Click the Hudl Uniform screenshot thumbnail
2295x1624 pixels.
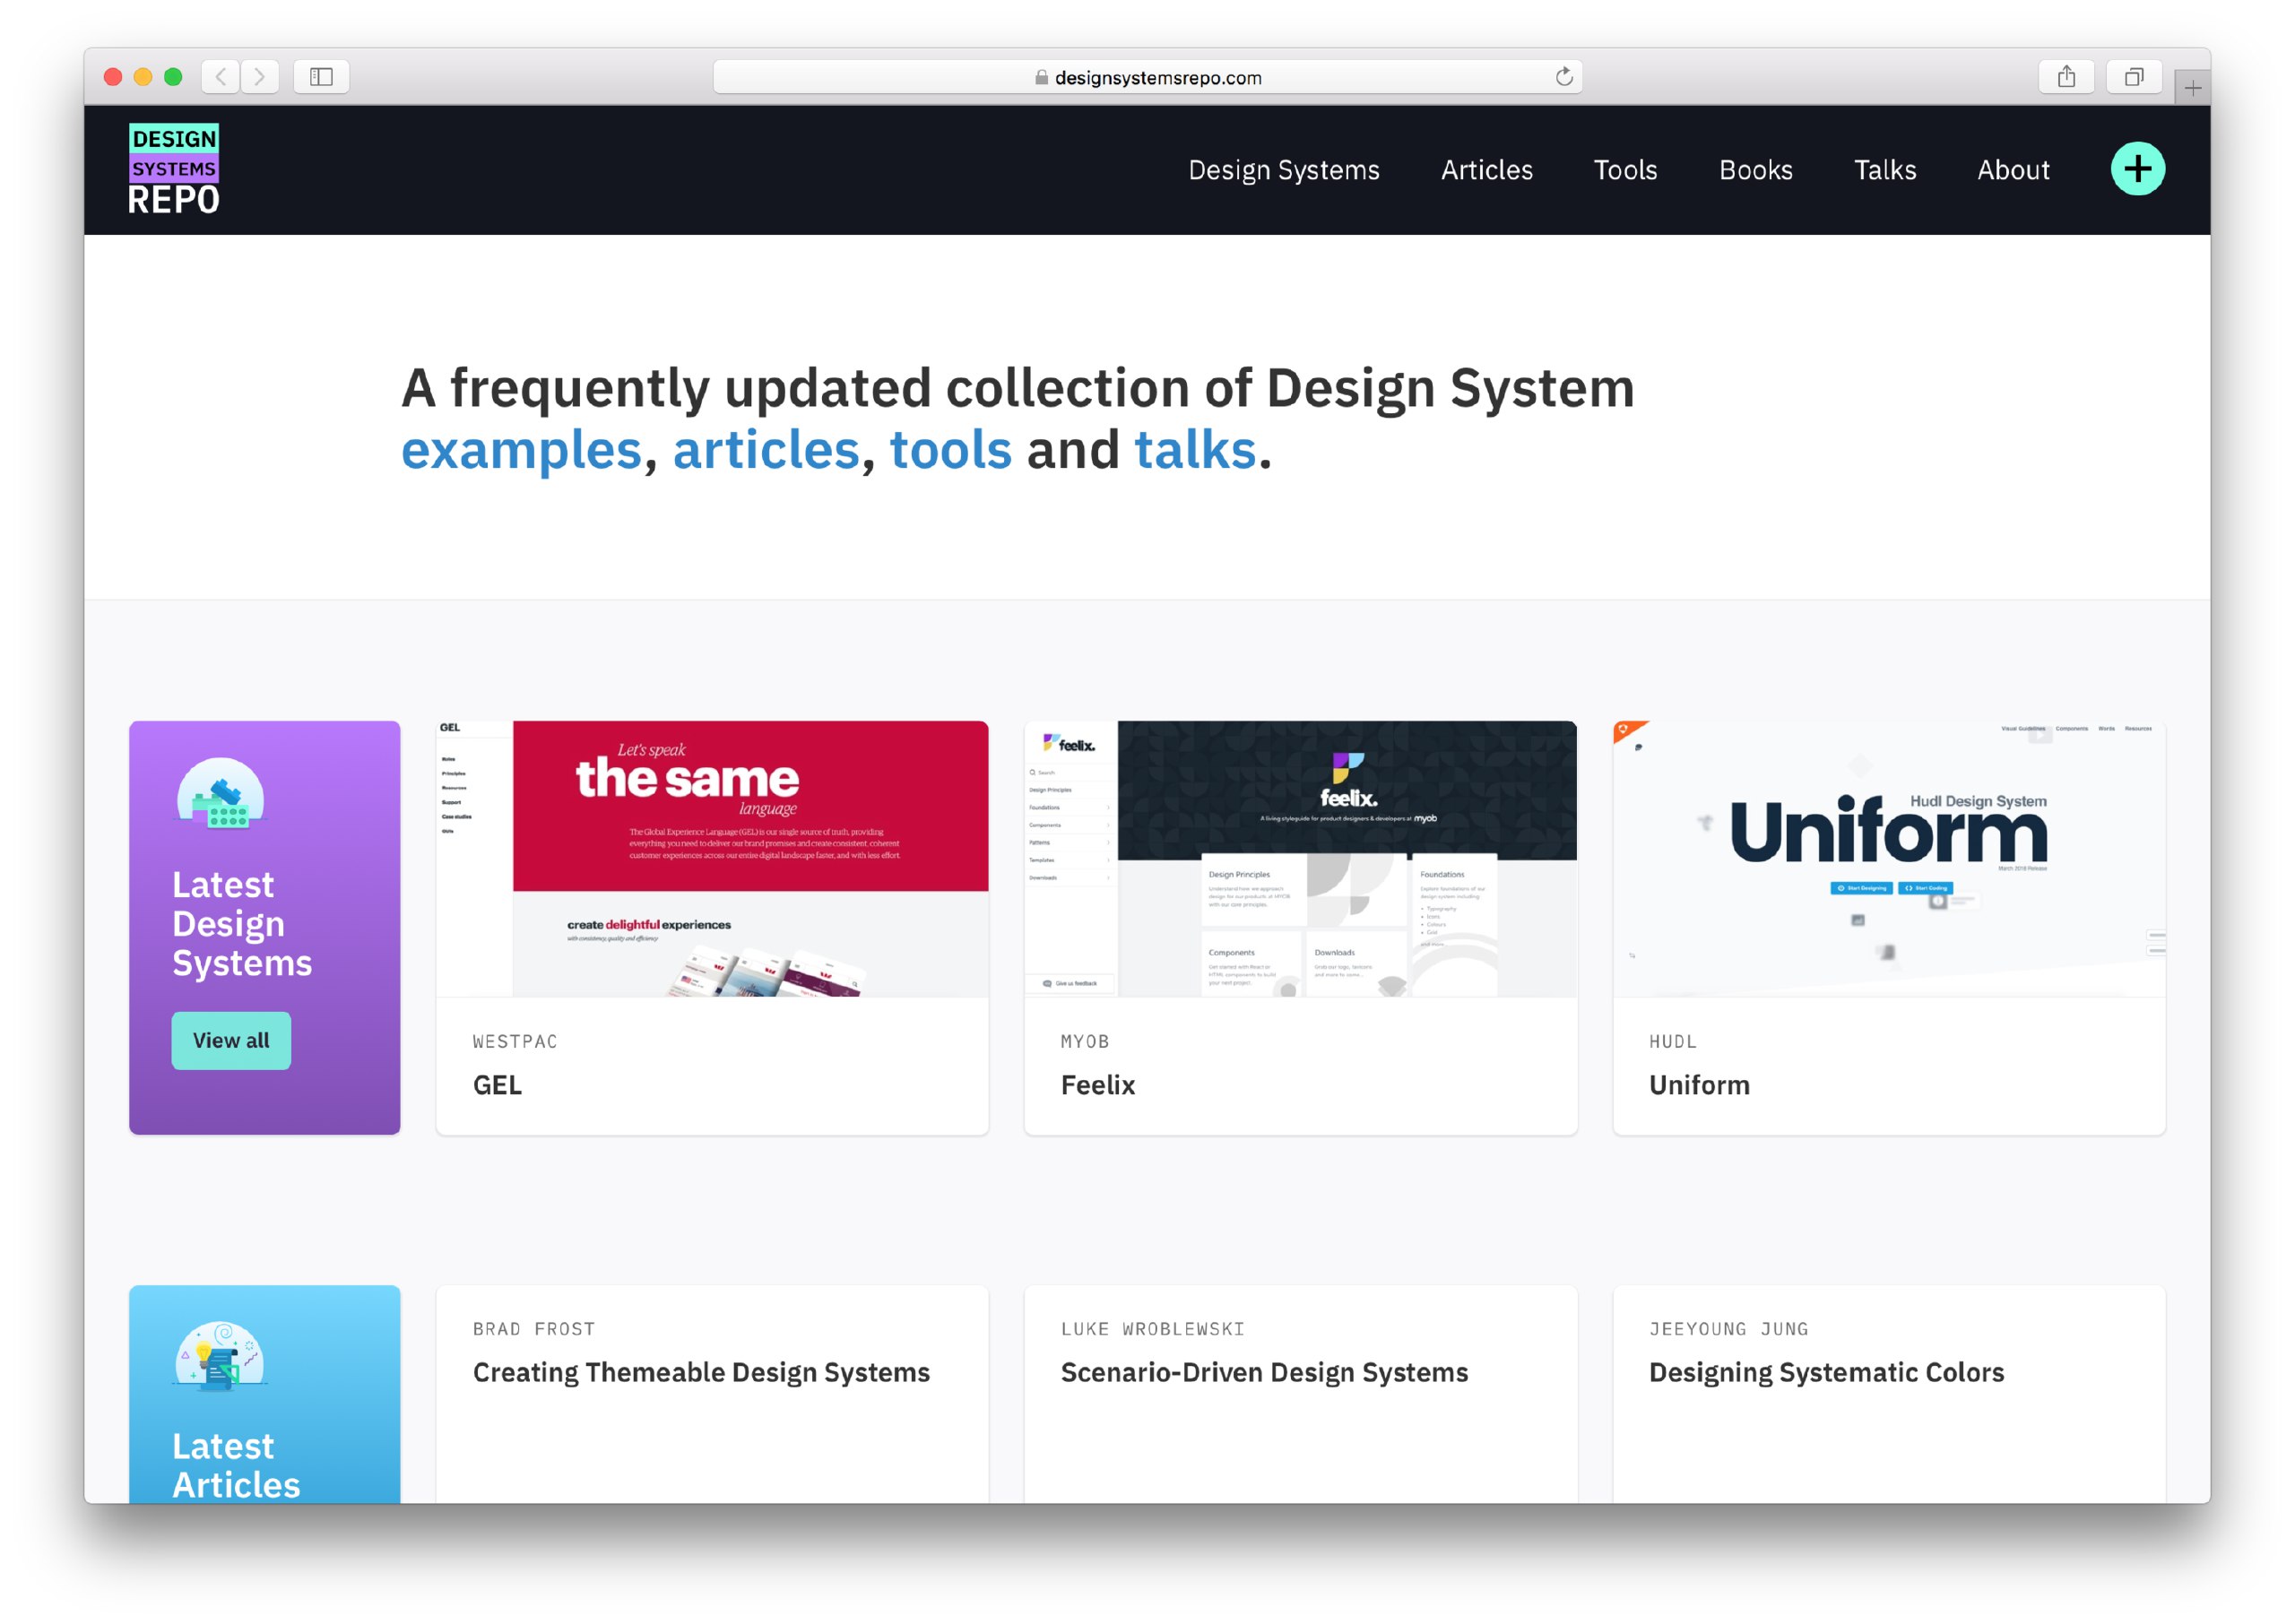click(x=1888, y=858)
